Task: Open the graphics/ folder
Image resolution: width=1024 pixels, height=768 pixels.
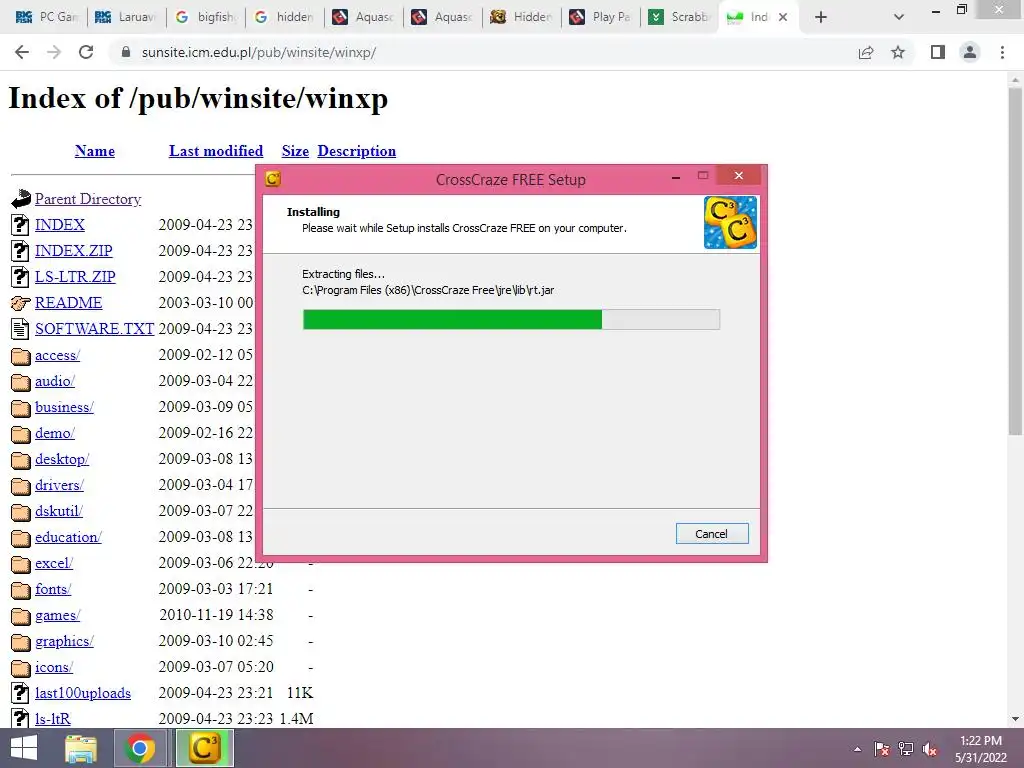Action: tap(64, 641)
